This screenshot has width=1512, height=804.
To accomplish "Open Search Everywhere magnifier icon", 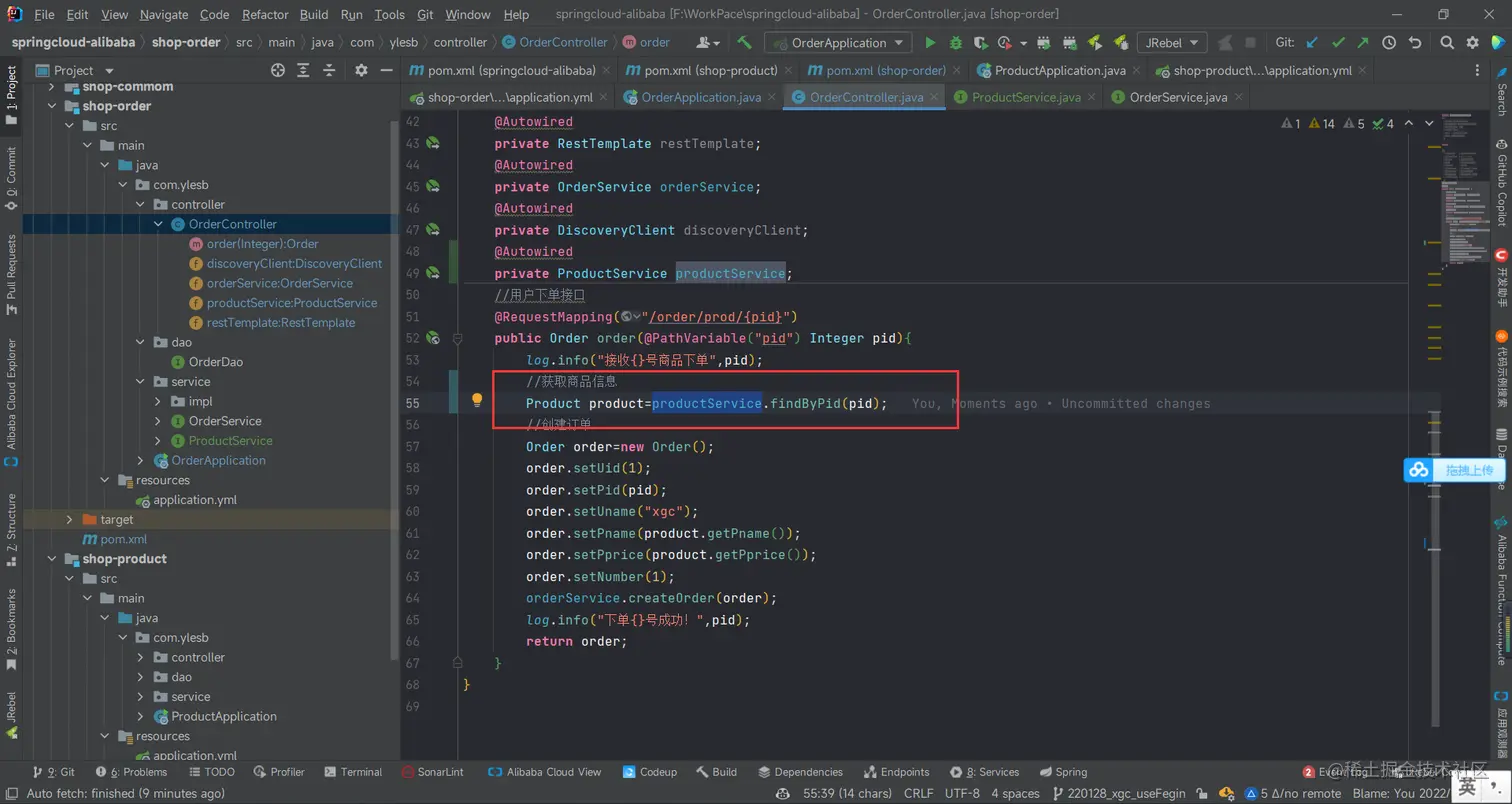I will [x=1447, y=43].
